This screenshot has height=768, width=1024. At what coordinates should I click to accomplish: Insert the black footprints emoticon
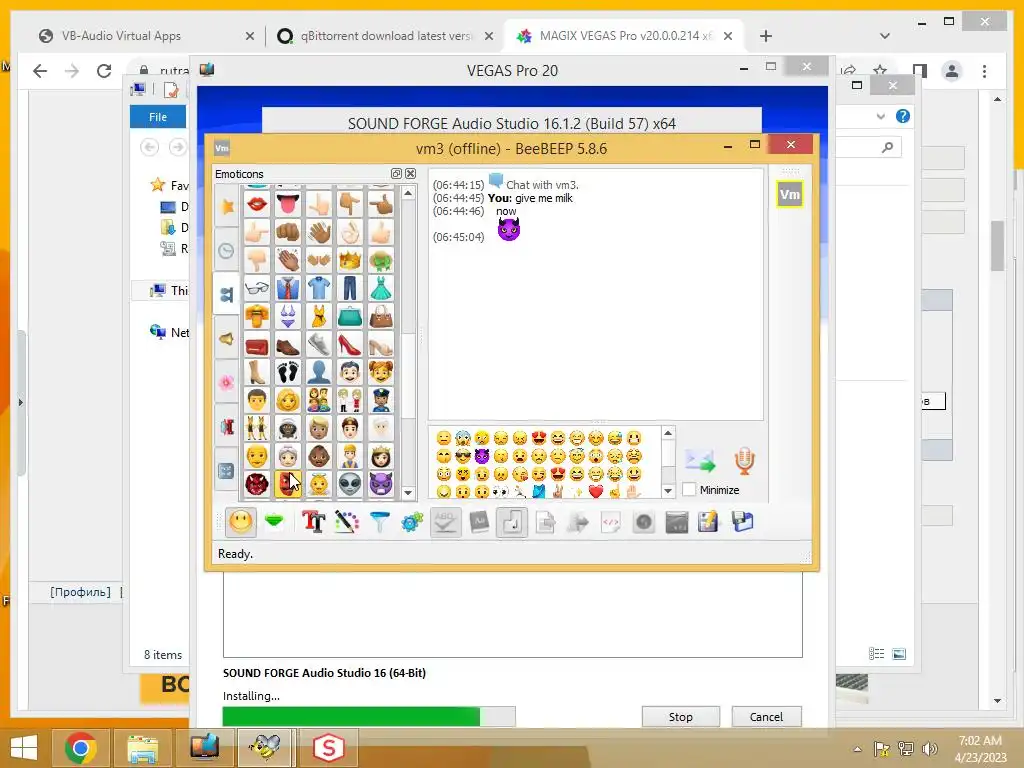click(x=287, y=372)
